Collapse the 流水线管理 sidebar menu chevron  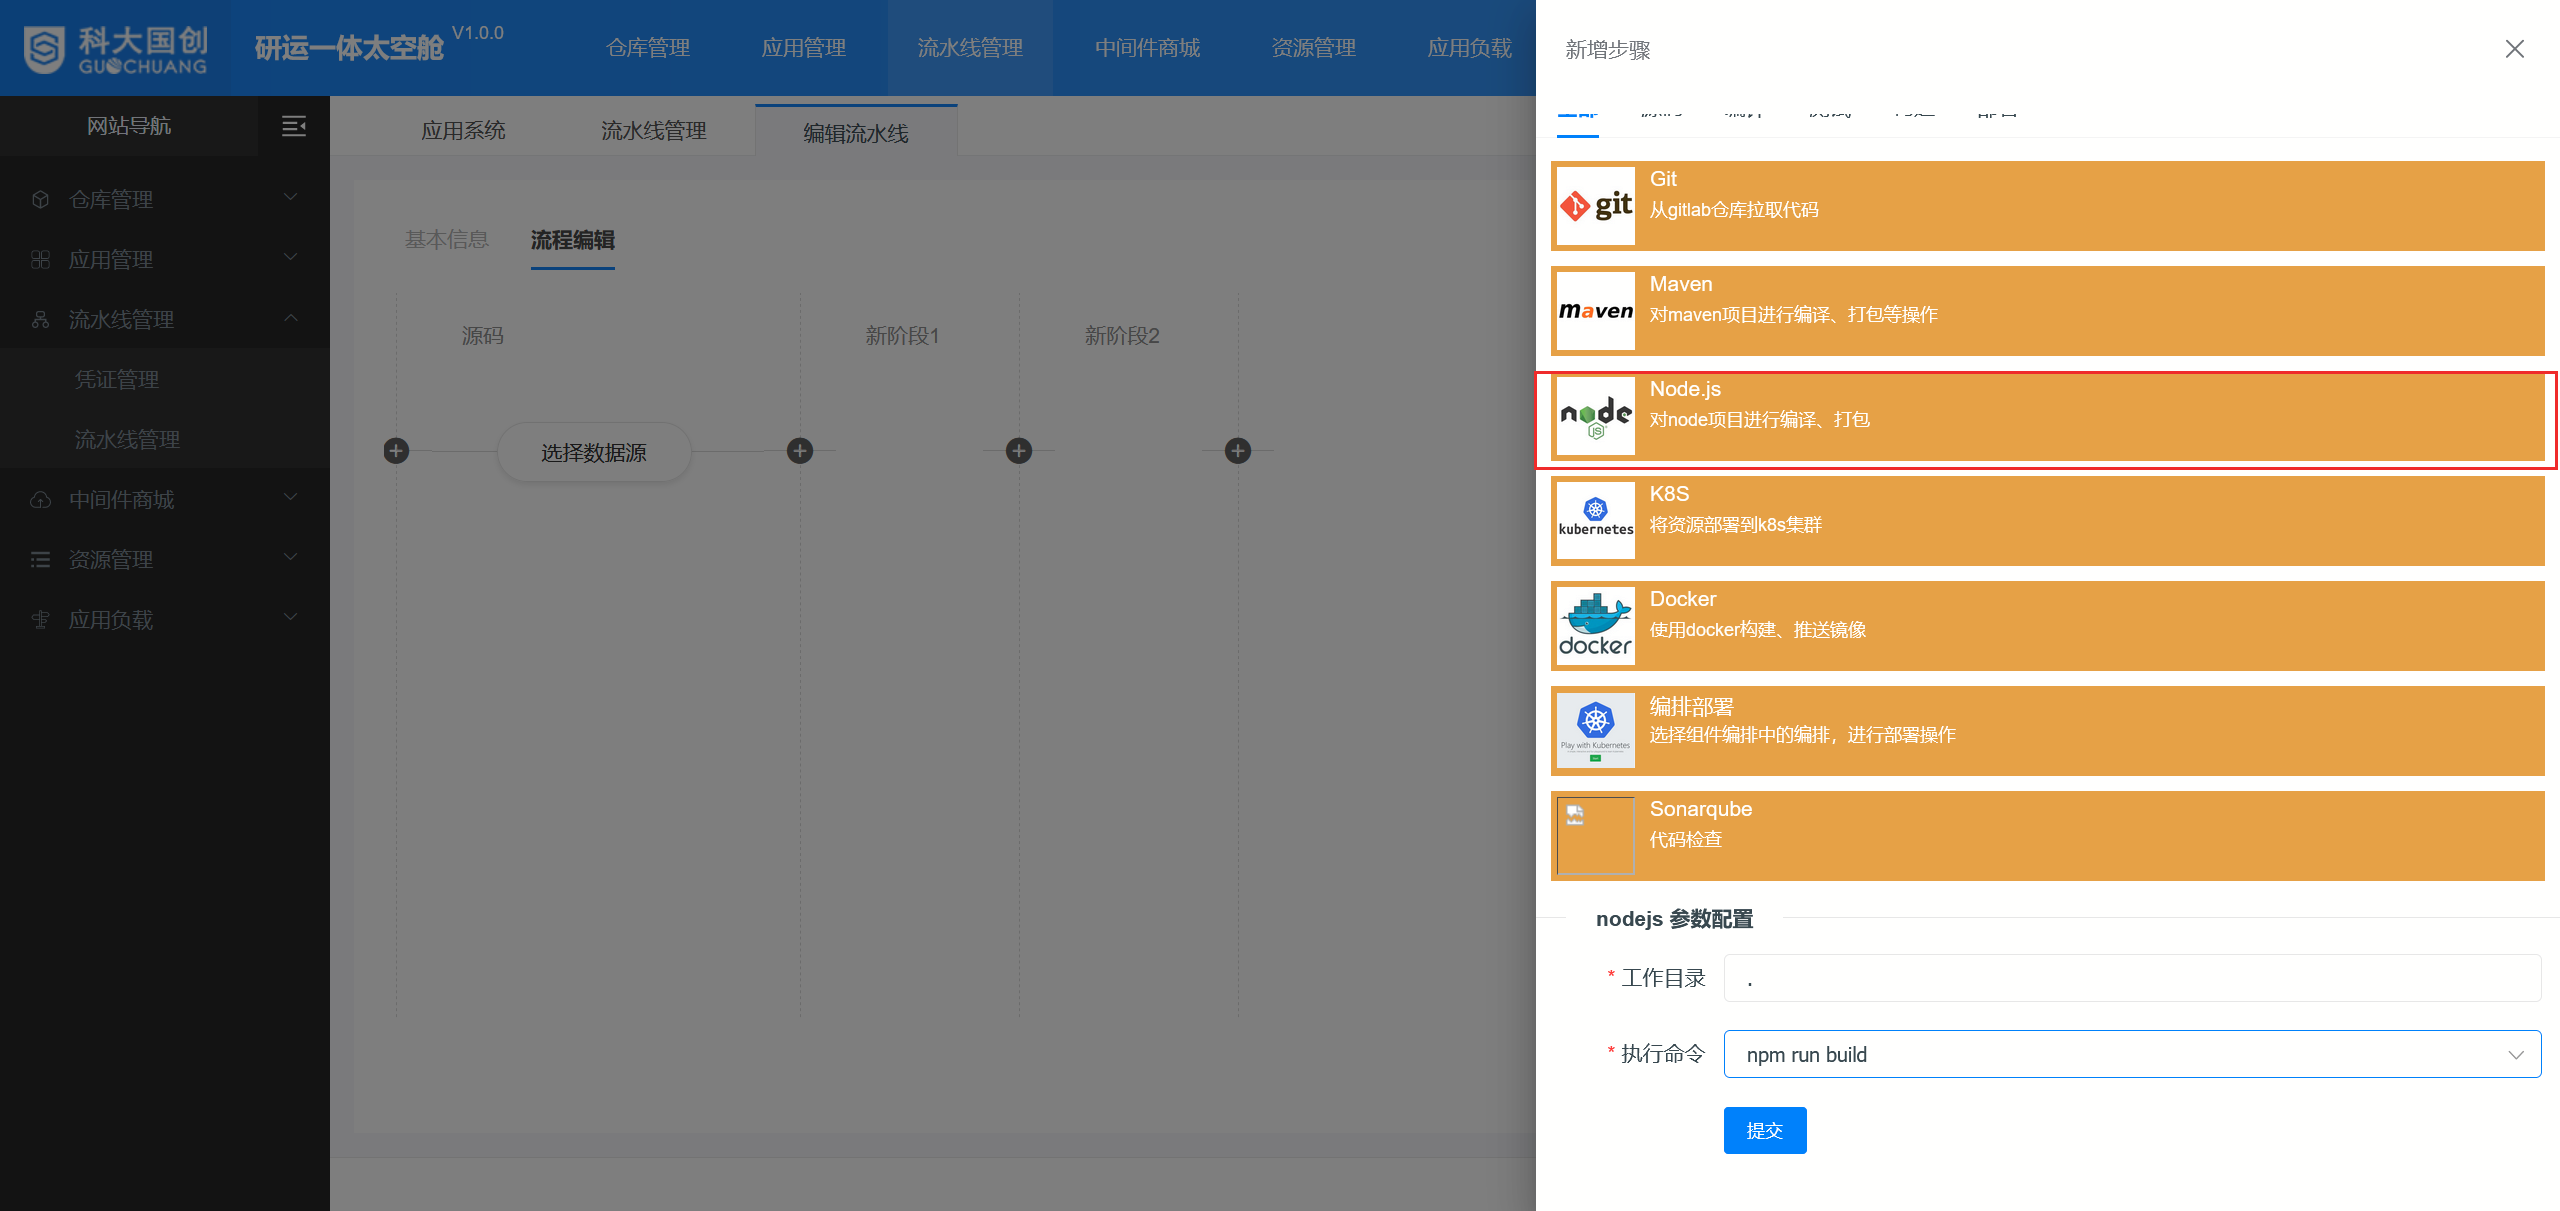pos(291,317)
